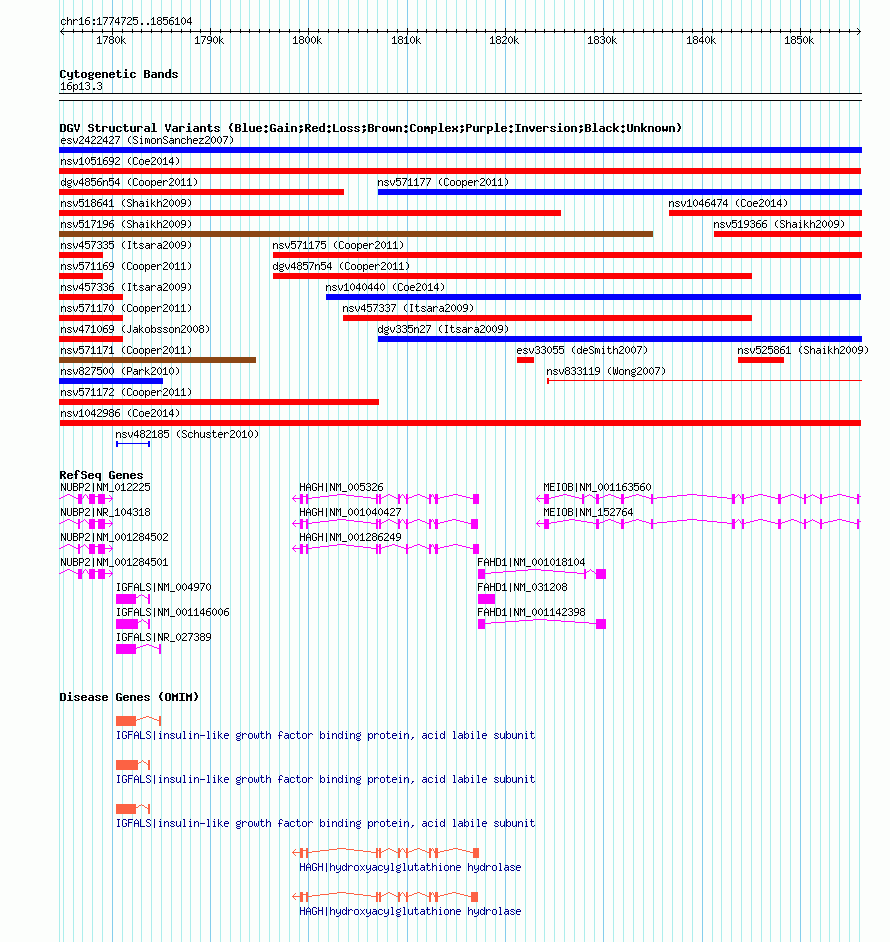Click FAHD1|NM_001018104 transcript label

coord(531,563)
